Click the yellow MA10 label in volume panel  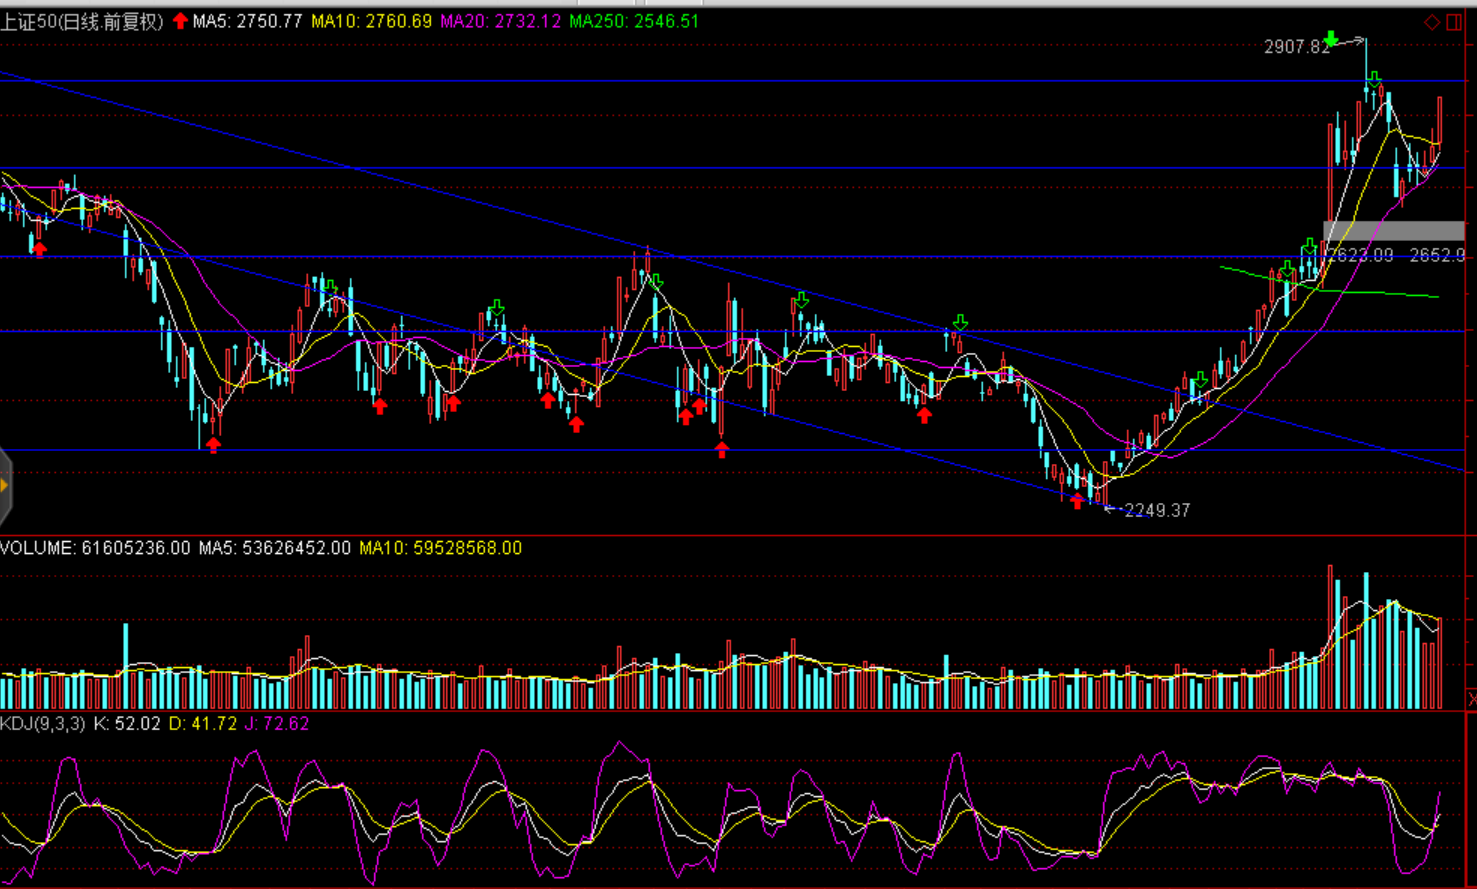[x=440, y=548]
